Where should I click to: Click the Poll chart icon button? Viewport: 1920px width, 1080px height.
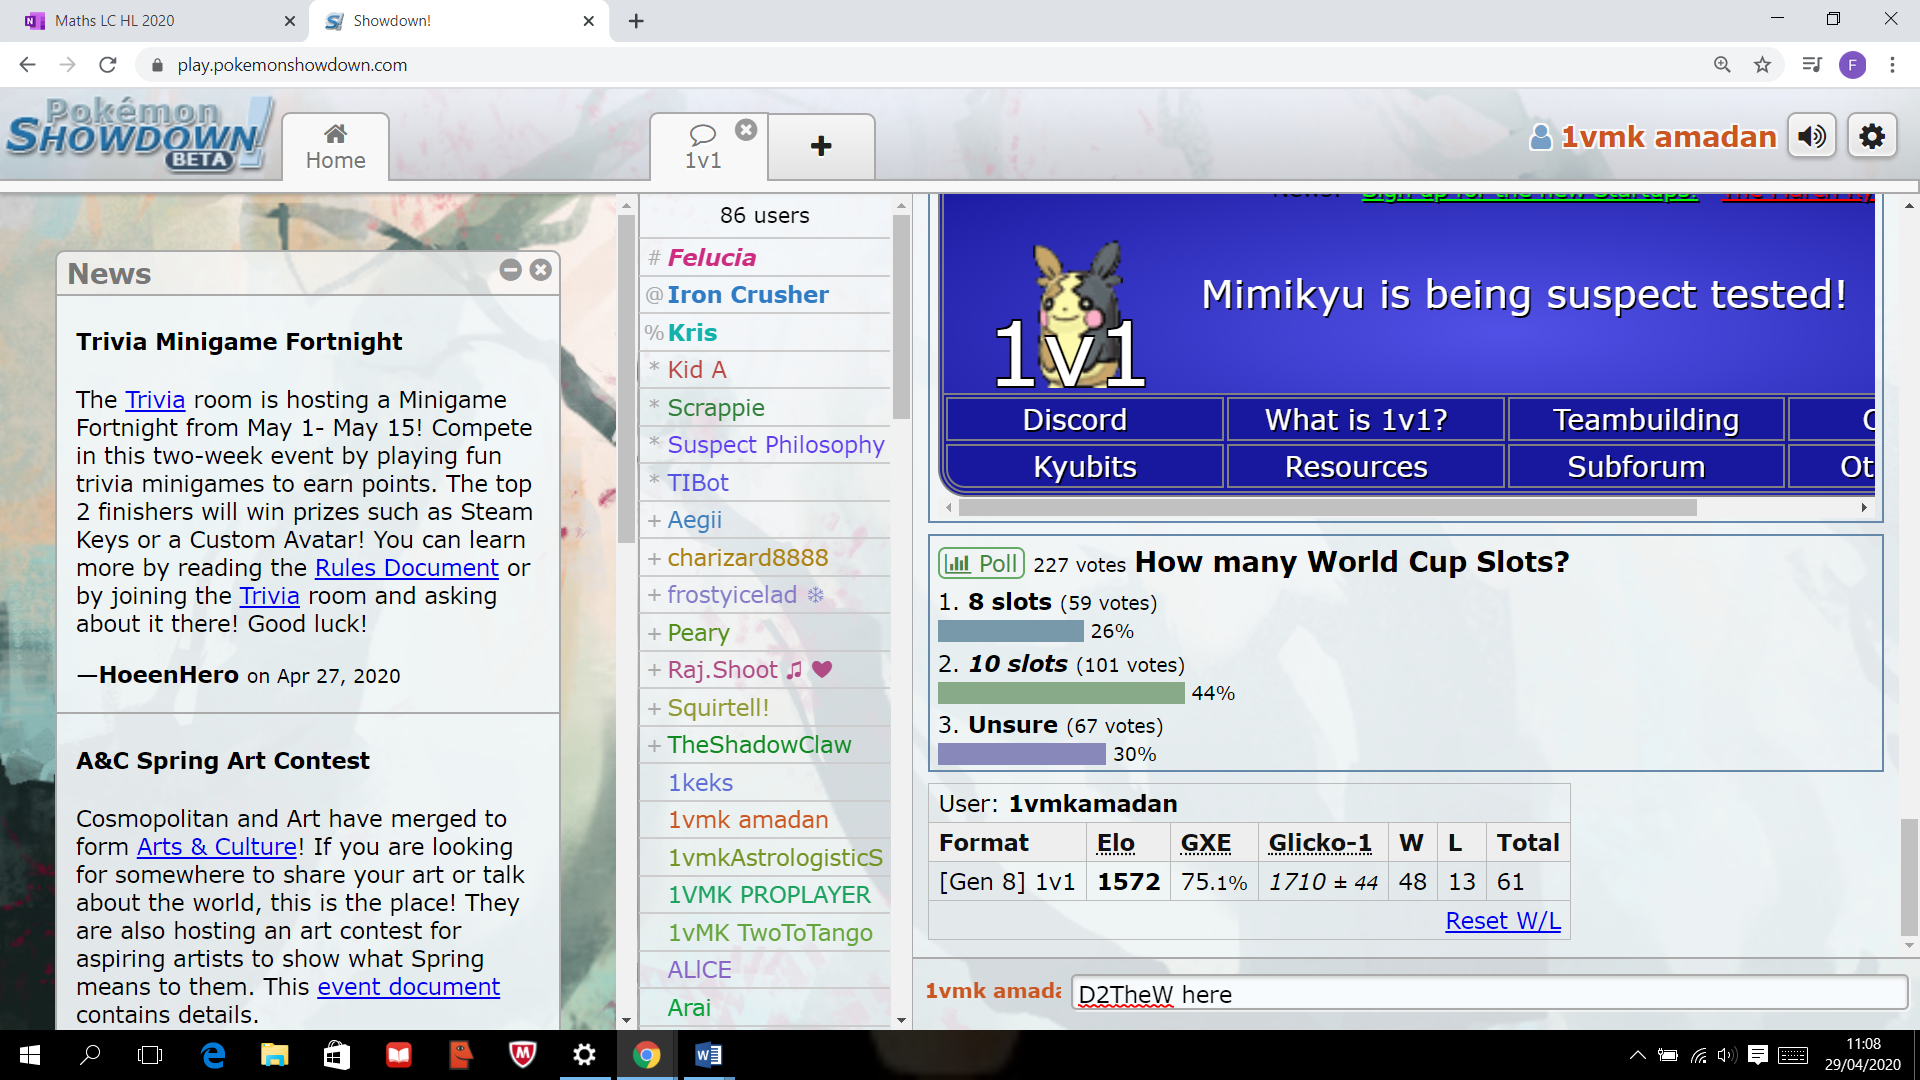[x=980, y=564]
